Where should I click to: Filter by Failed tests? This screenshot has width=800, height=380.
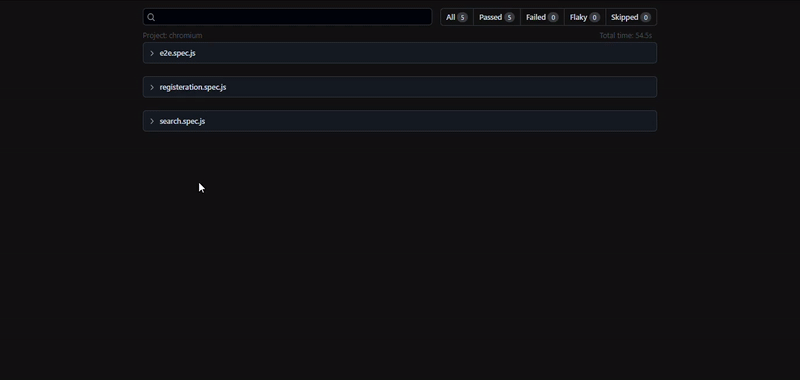coord(542,17)
